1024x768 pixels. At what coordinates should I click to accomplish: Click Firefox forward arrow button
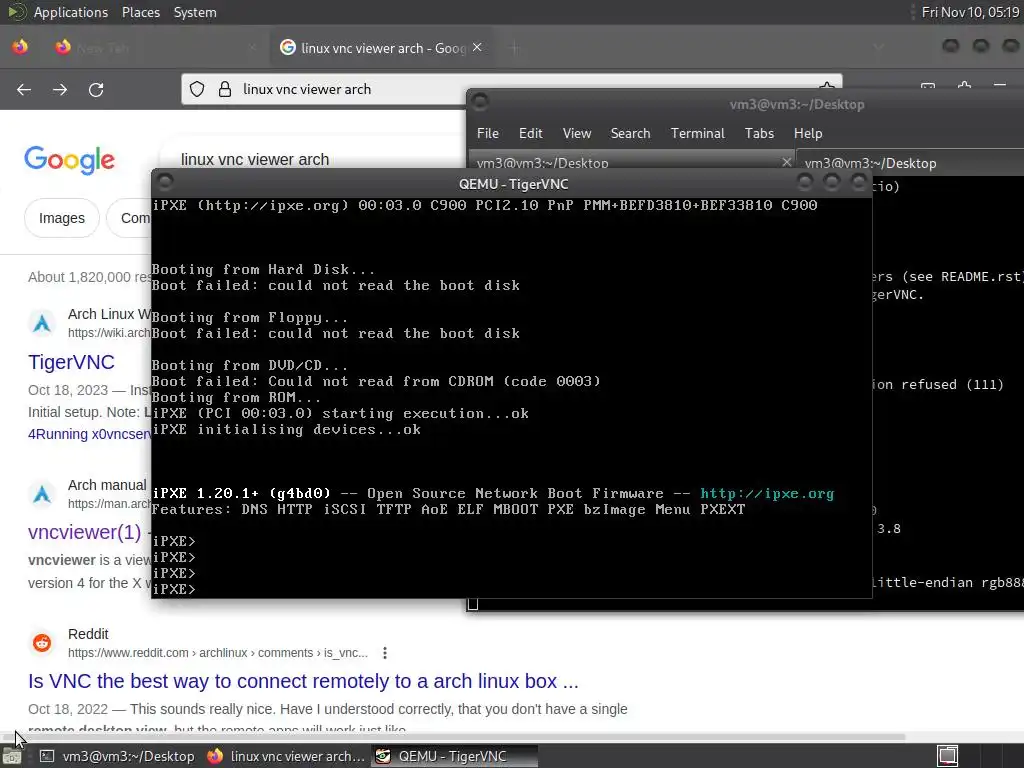click(x=60, y=89)
